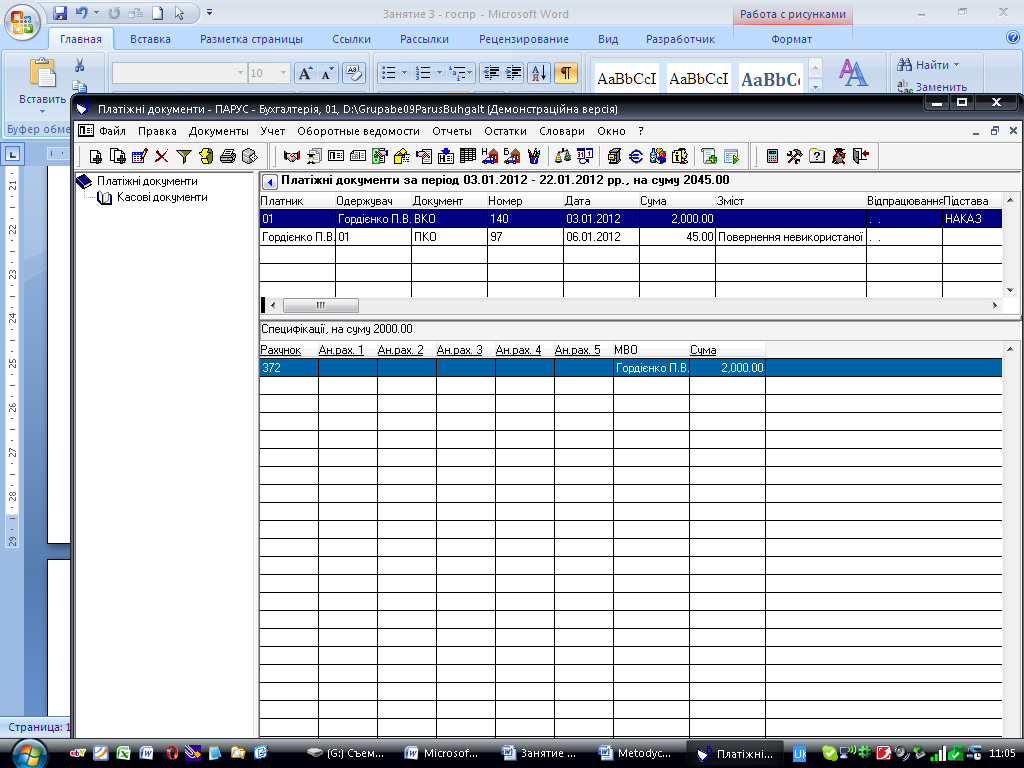Add a new payment document

click(x=95, y=157)
